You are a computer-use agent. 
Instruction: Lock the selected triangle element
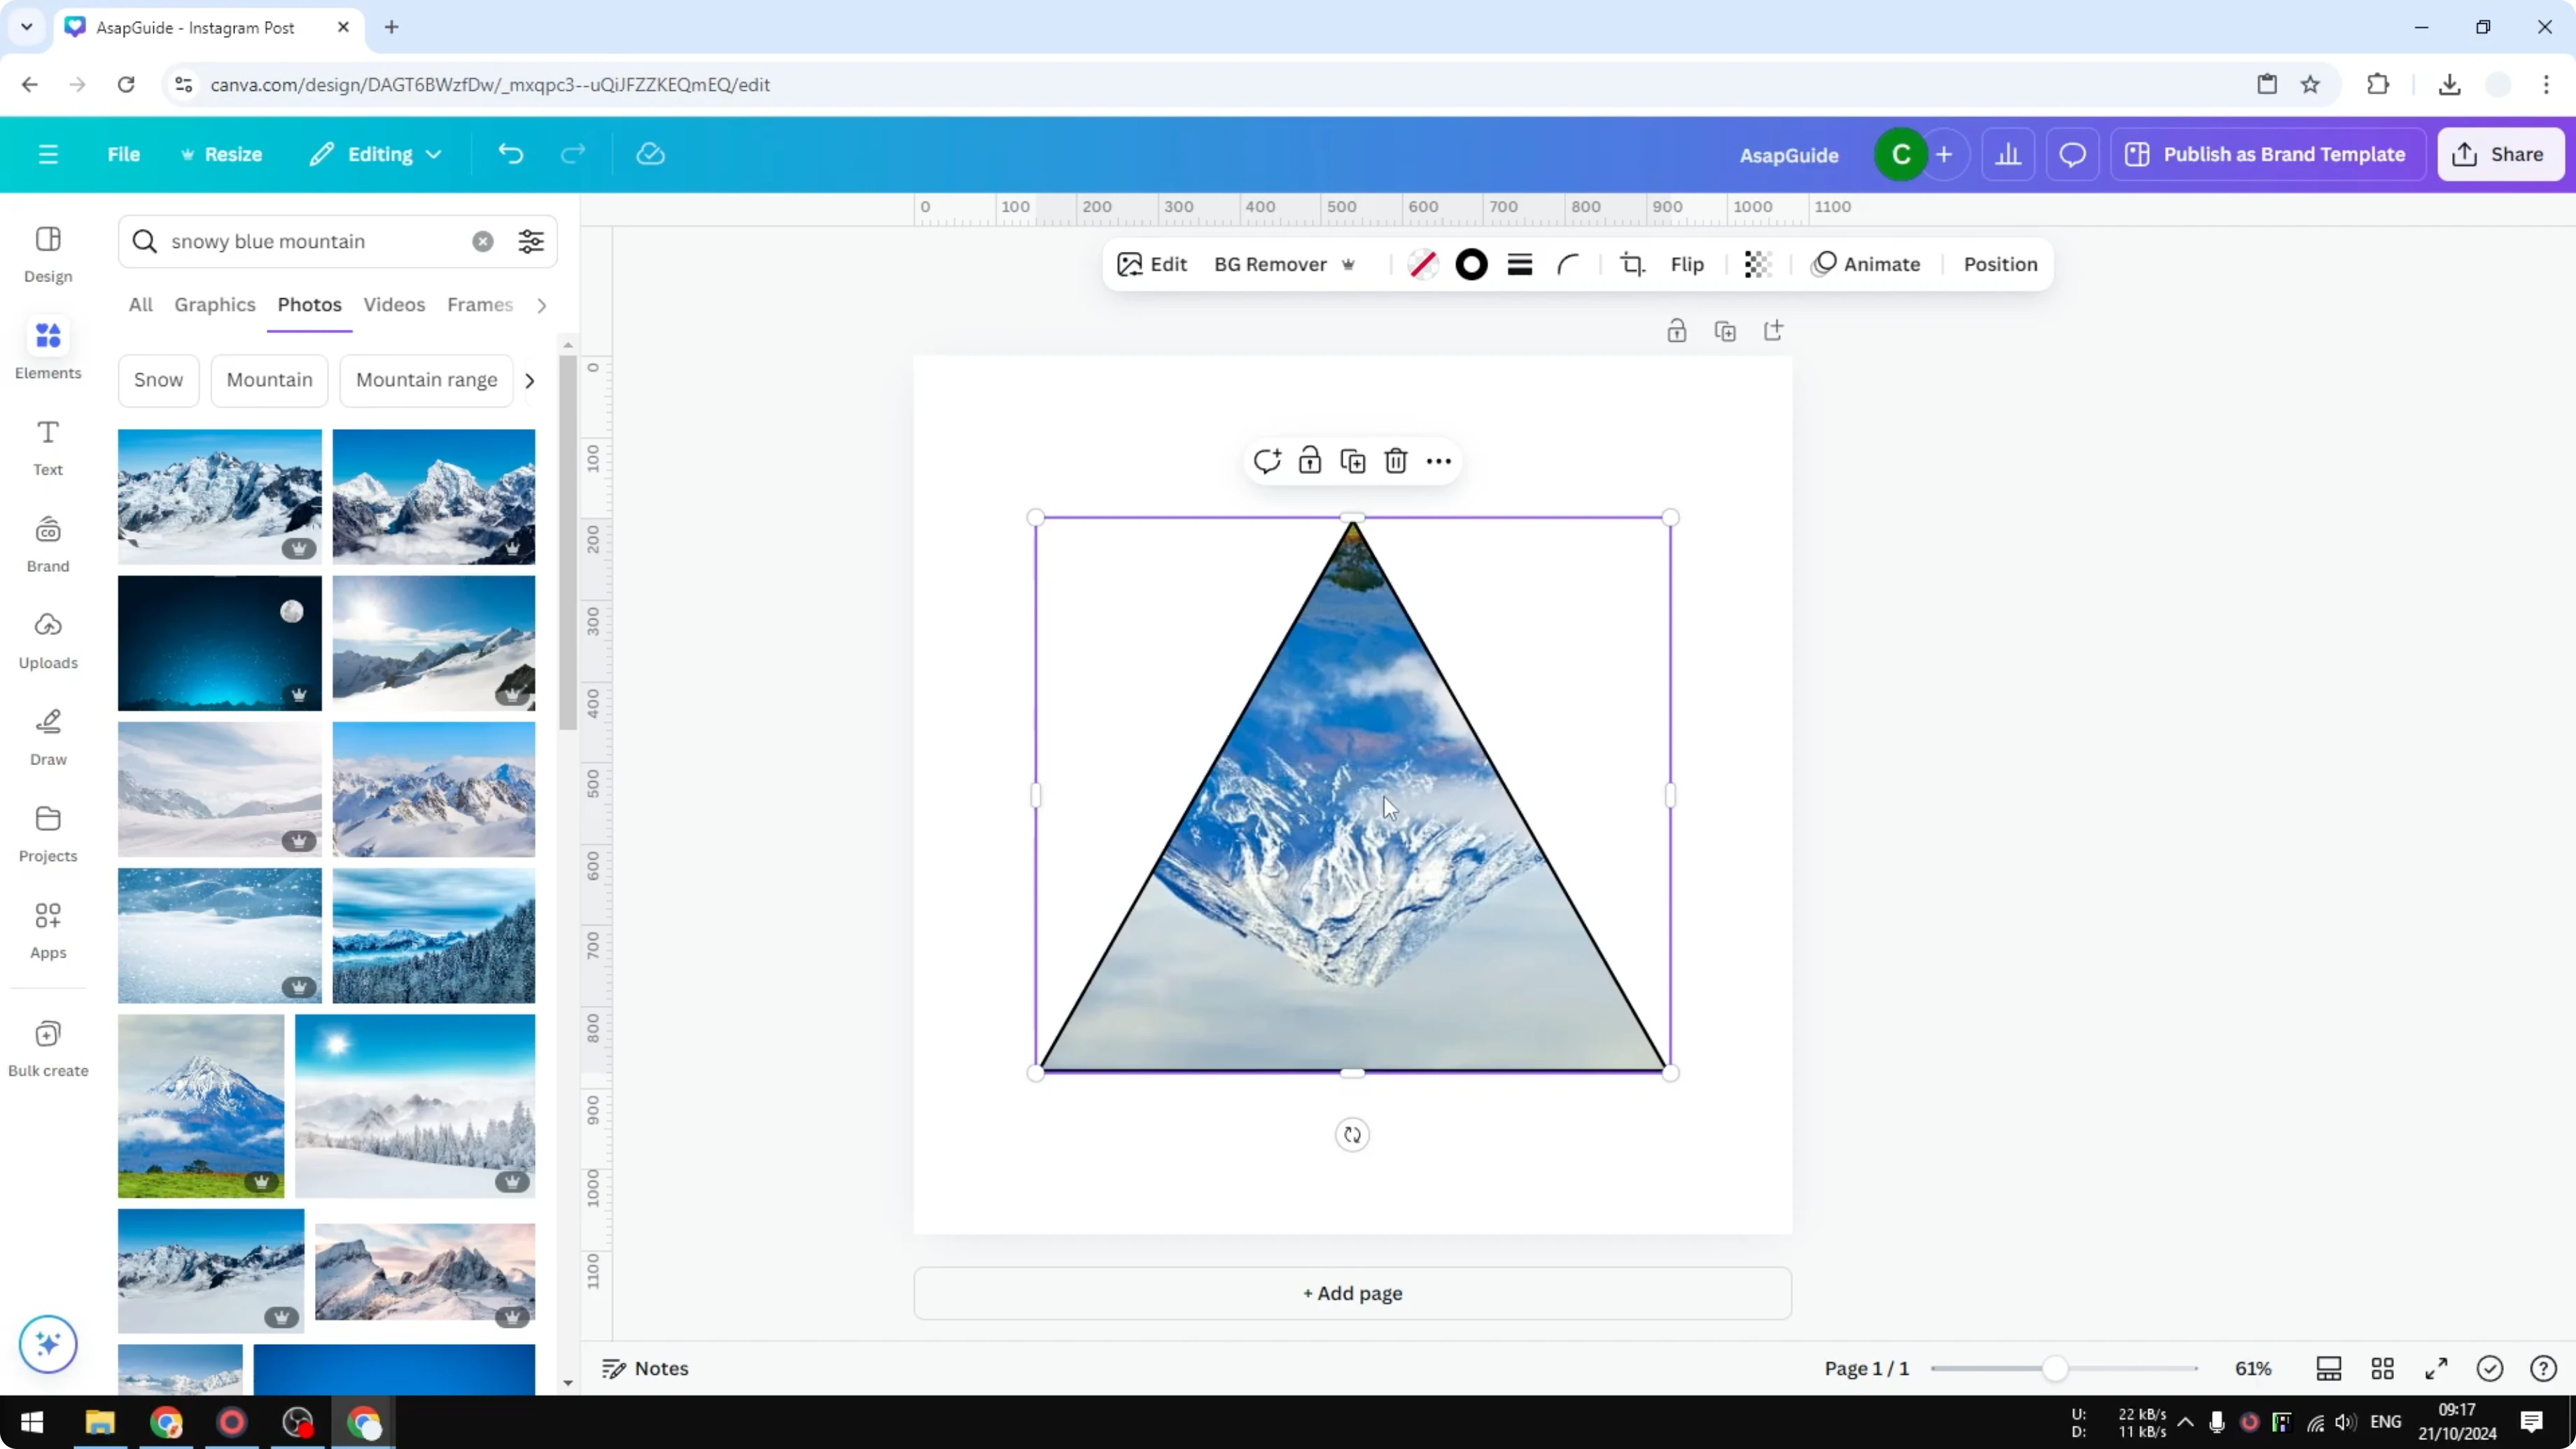[x=1309, y=461]
